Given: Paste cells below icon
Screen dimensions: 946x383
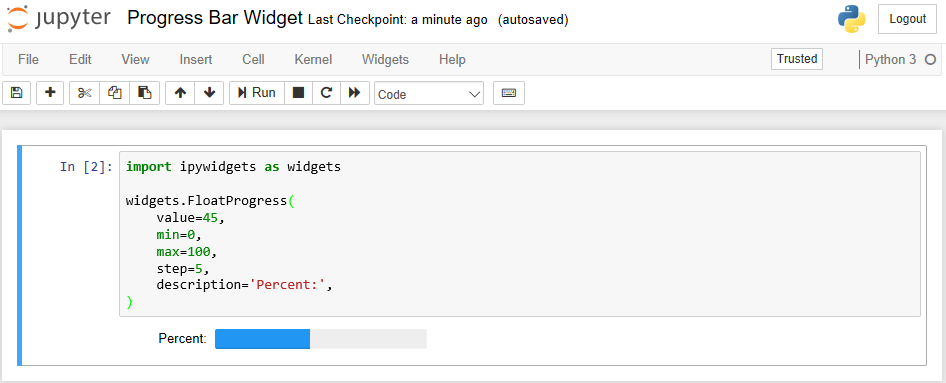Looking at the screenshot, I should coord(145,93).
